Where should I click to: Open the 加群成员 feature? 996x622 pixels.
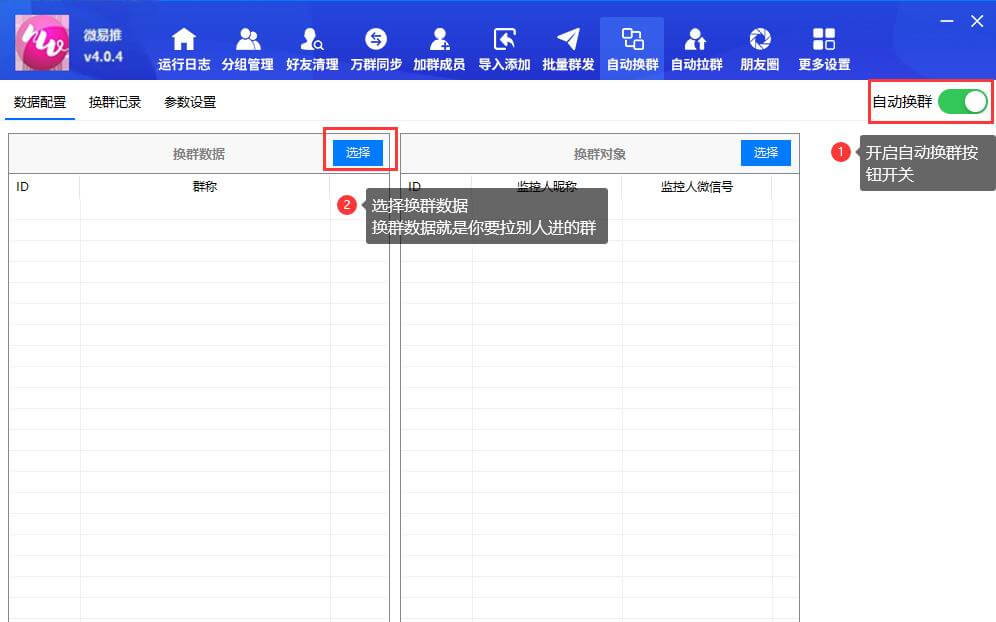coord(440,45)
